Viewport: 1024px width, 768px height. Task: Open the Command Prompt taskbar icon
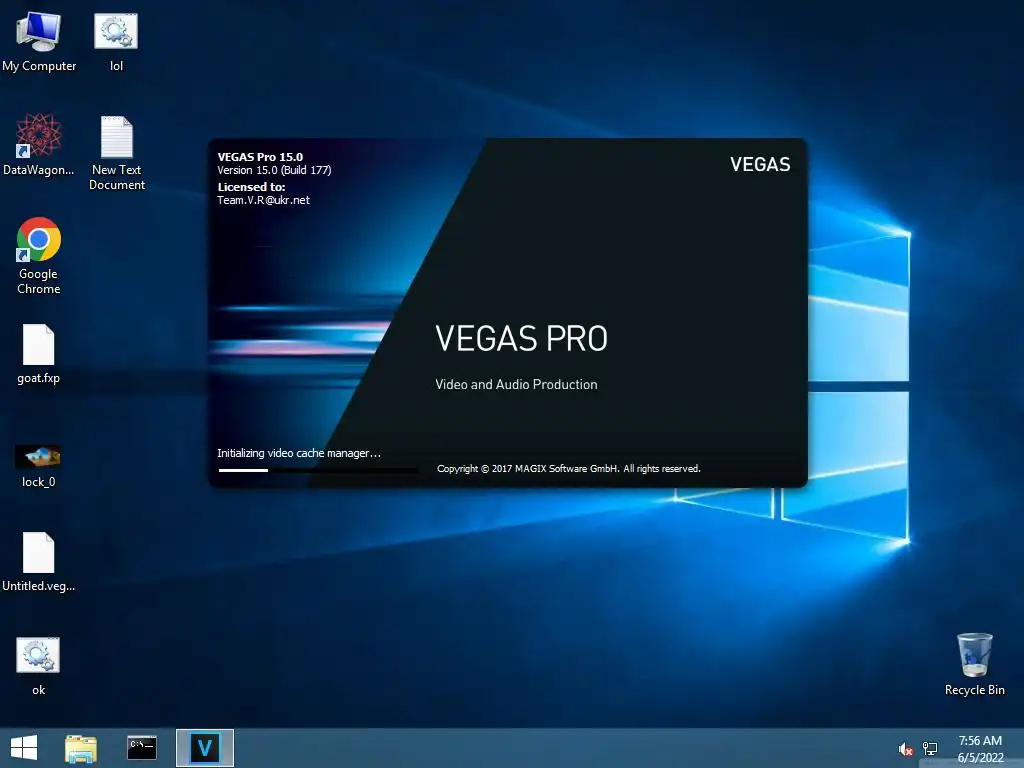click(142, 748)
